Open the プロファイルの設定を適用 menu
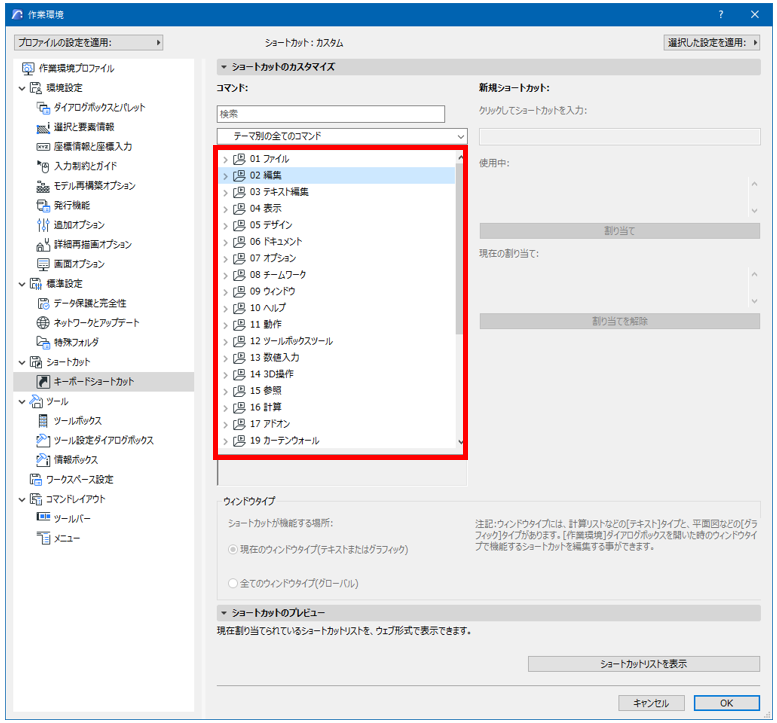The height and width of the screenshot is (723, 777). [89, 43]
